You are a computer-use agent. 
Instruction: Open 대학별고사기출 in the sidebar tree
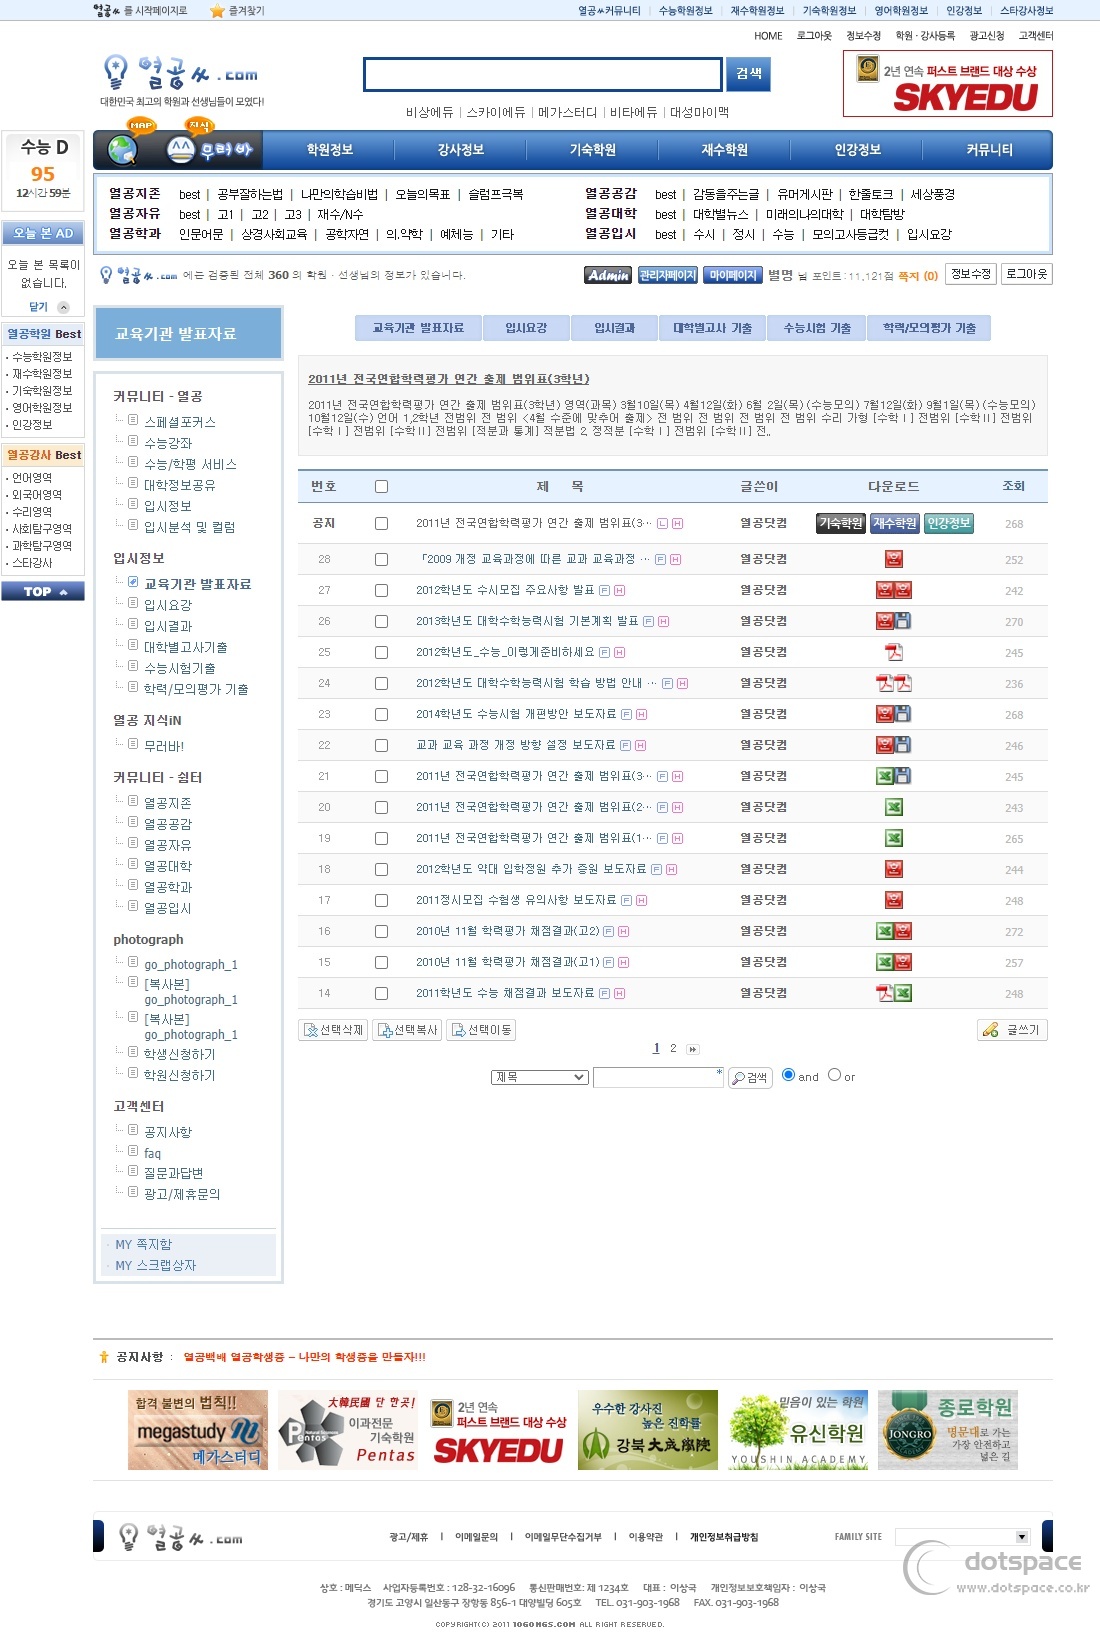pos(186,648)
